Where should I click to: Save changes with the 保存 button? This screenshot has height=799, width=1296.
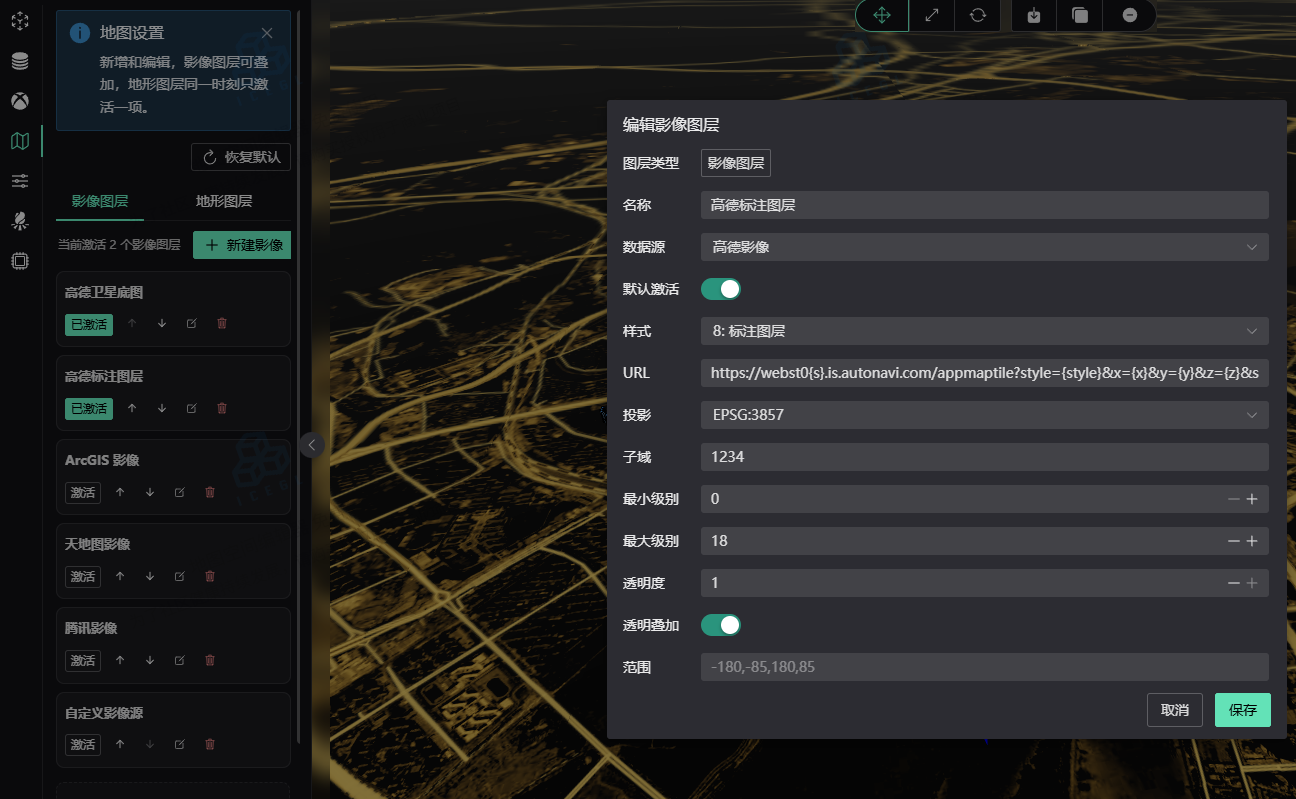(1242, 710)
